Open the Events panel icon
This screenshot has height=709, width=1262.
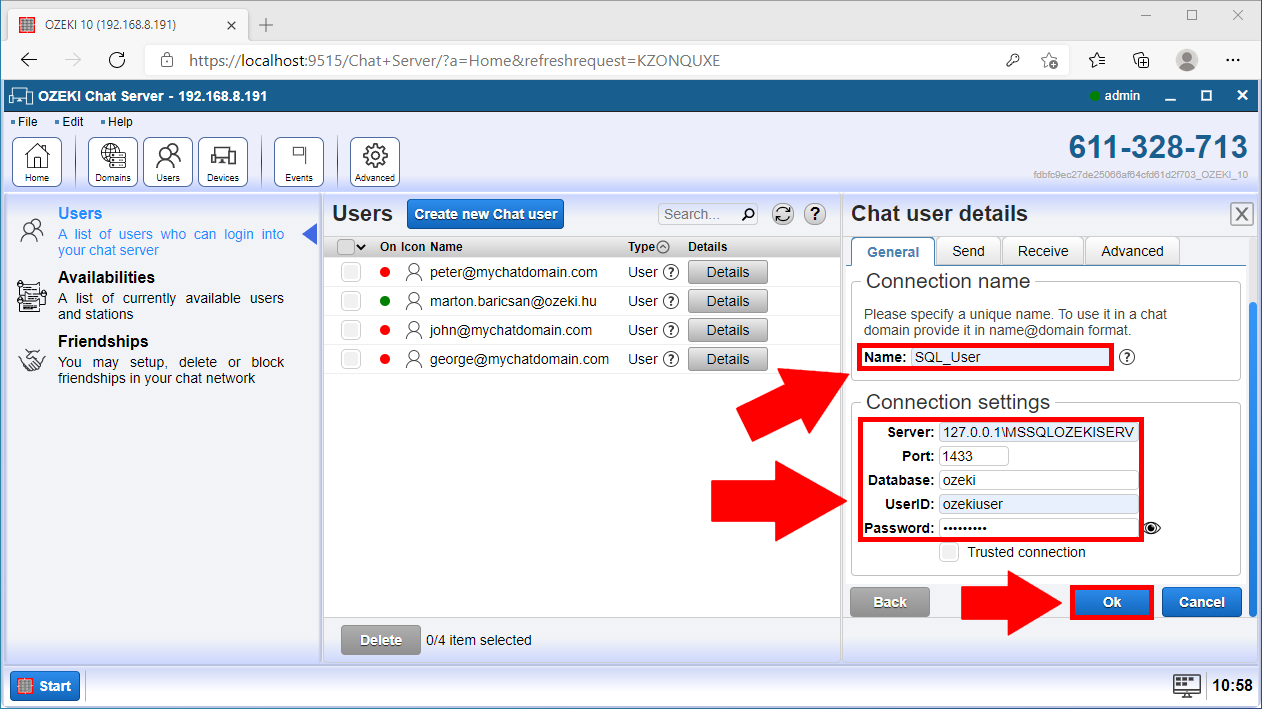pyautogui.click(x=298, y=160)
